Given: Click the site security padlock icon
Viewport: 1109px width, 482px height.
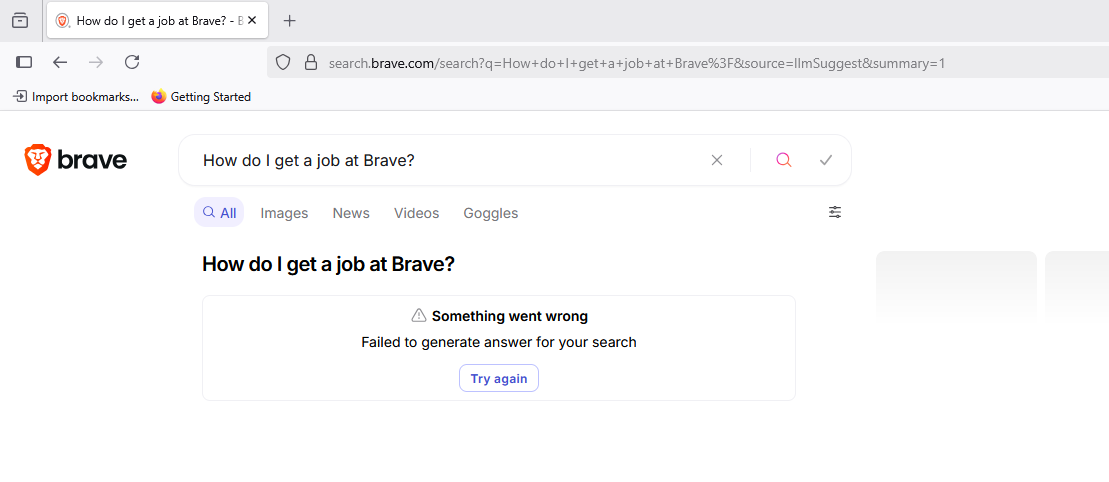Looking at the screenshot, I should [x=310, y=63].
